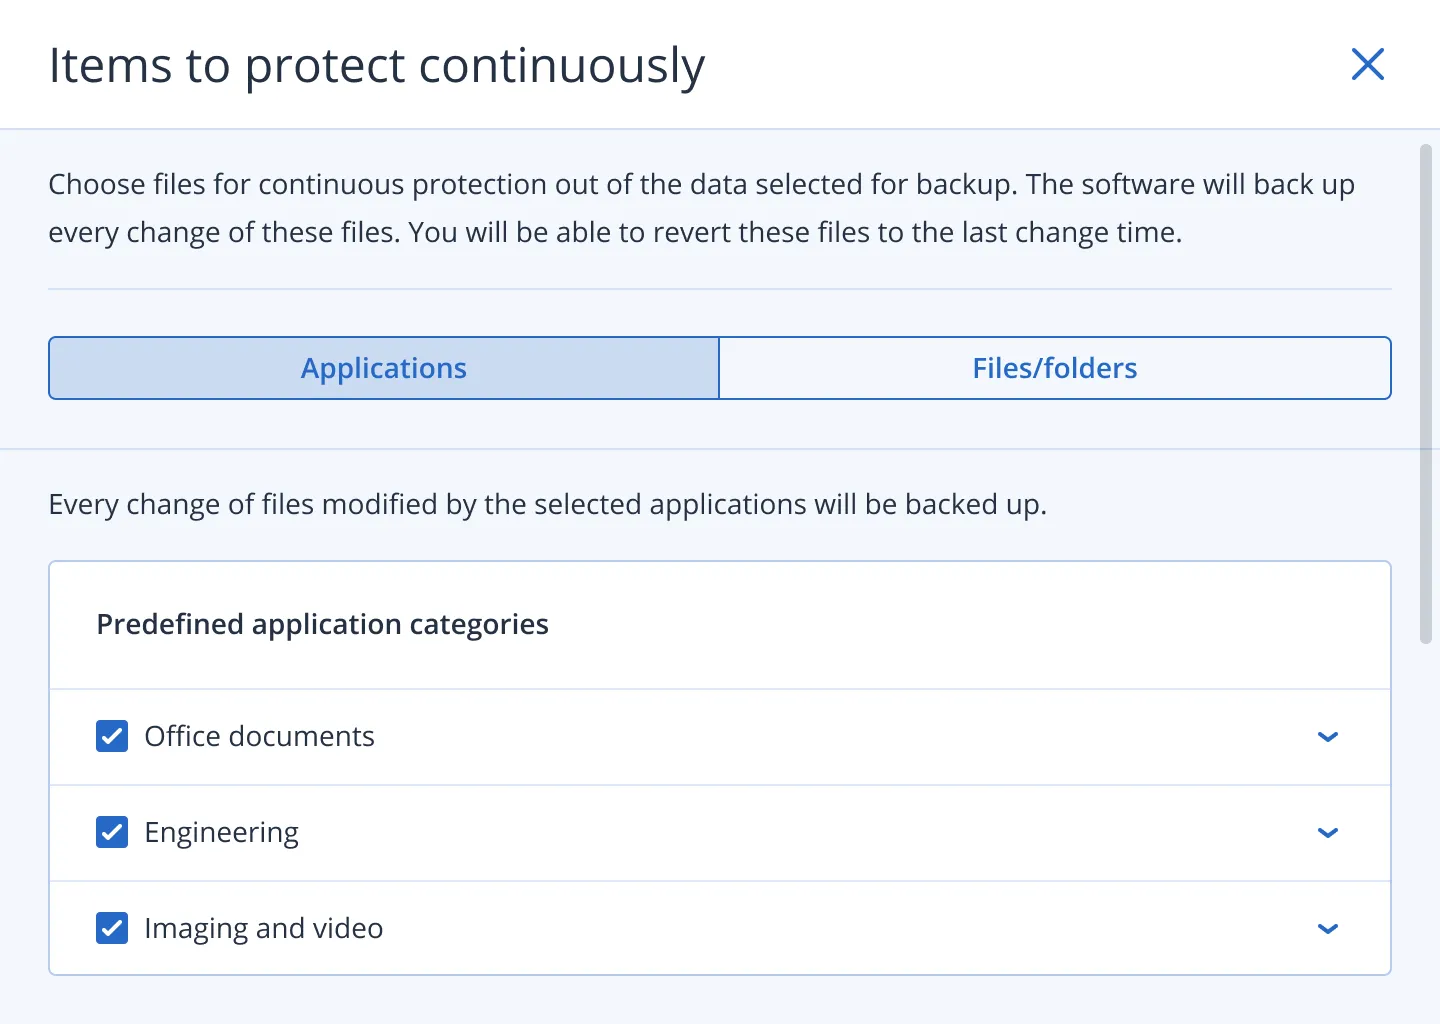The height and width of the screenshot is (1024, 1440).
Task: Click the Predefined application categories heading
Action: point(322,624)
